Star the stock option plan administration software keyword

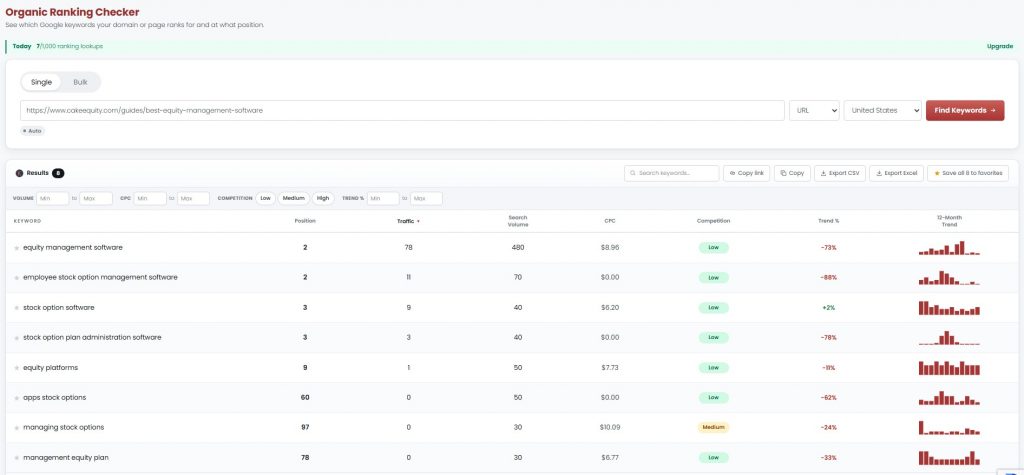(x=17, y=338)
